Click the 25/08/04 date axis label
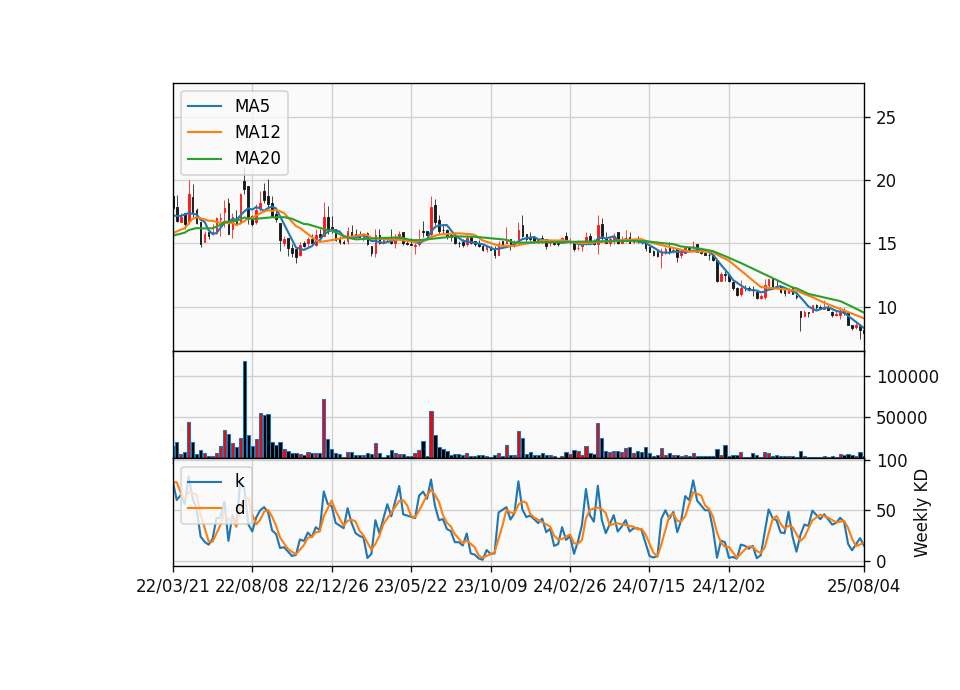960x690 pixels. 863,586
